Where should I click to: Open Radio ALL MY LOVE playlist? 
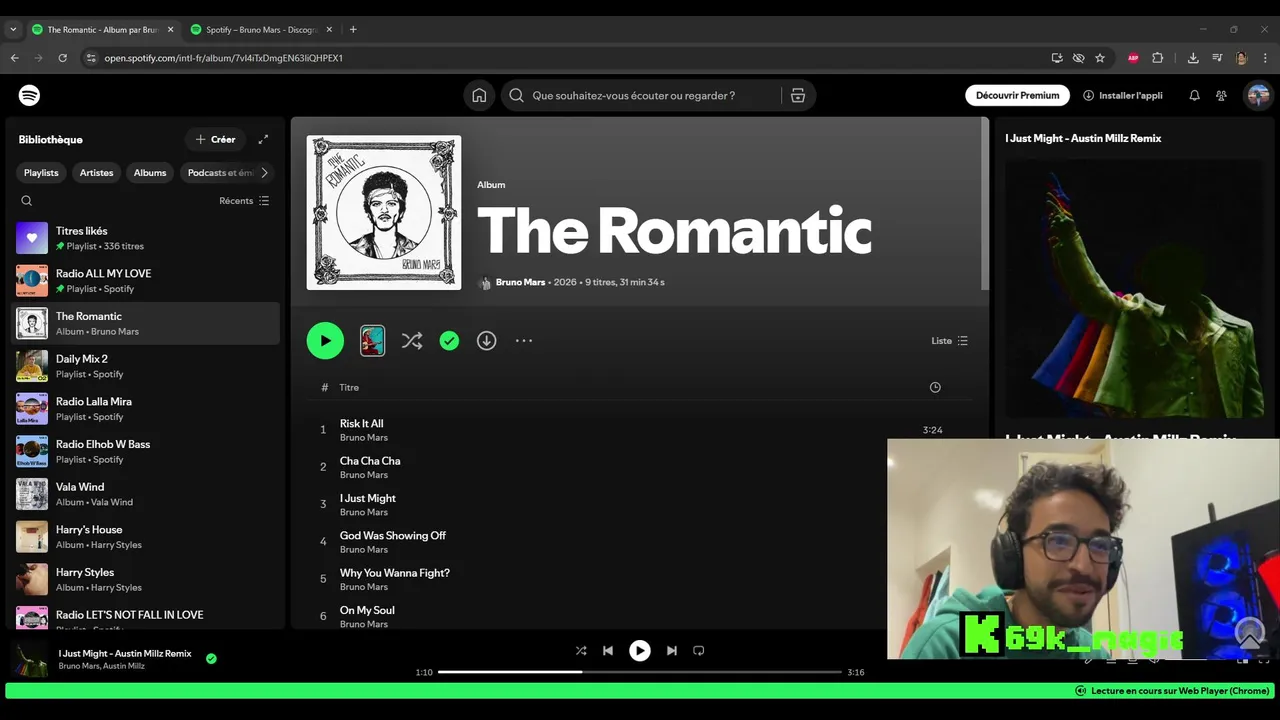(x=146, y=281)
